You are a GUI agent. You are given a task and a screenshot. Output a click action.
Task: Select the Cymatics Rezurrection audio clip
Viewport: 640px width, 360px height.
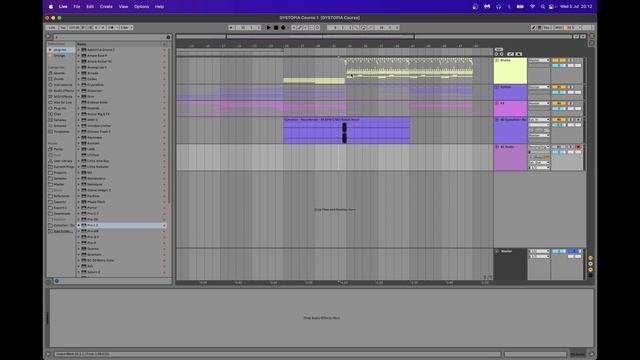click(x=346, y=131)
